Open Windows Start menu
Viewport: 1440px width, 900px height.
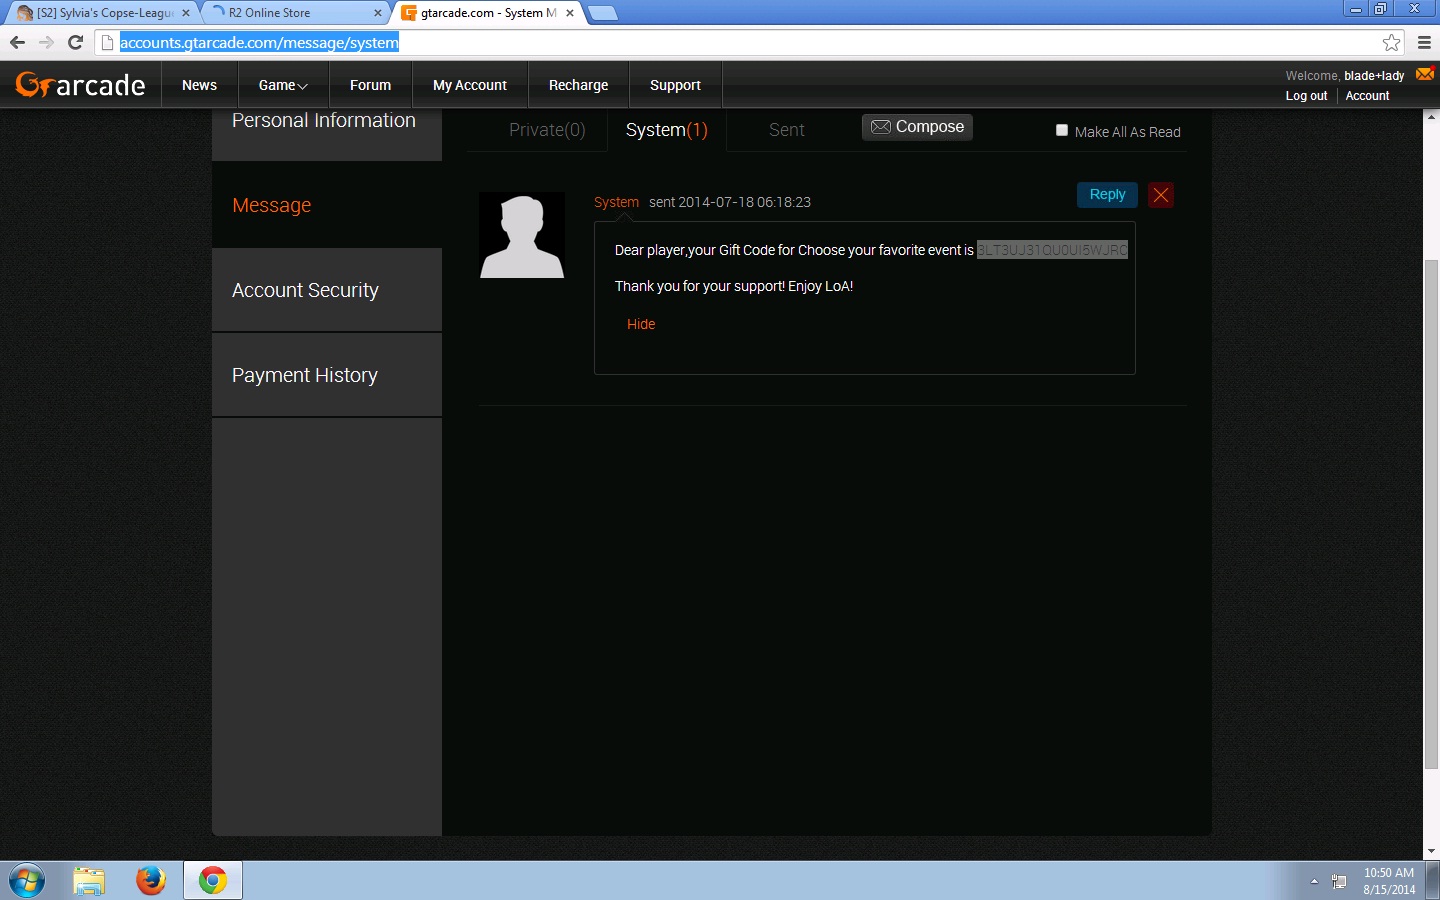click(27, 881)
